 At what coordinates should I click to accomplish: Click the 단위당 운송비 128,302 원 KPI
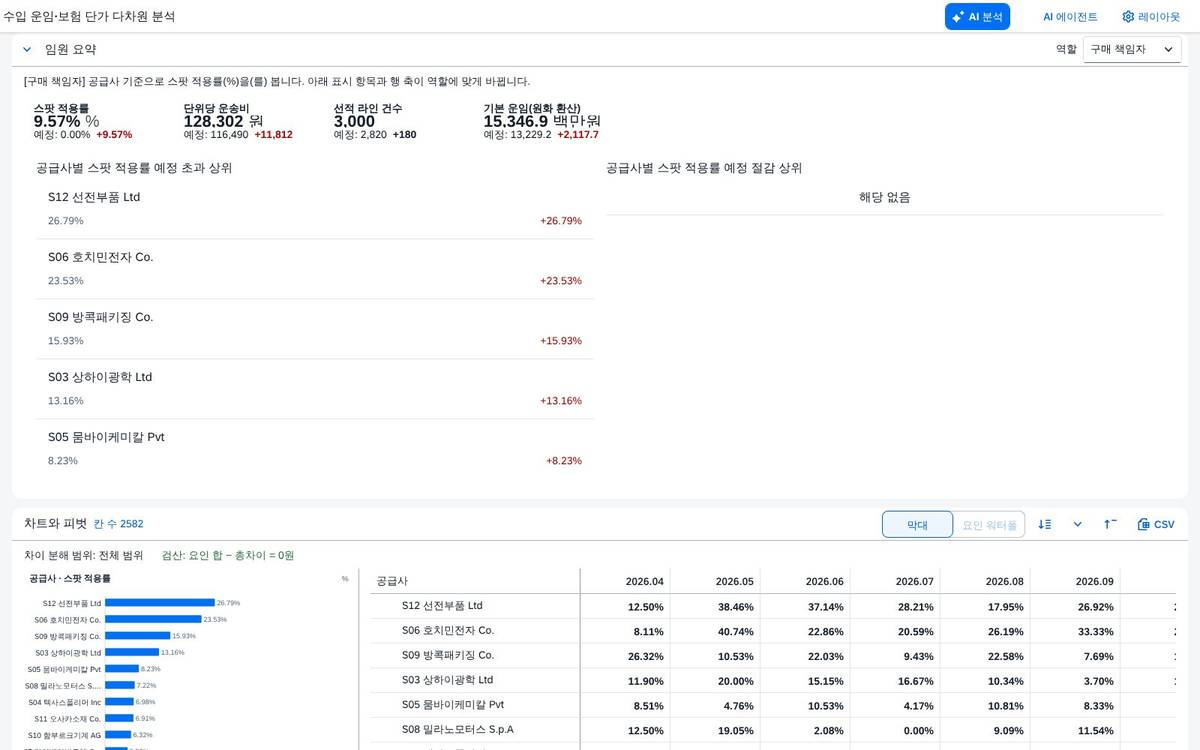238,121
